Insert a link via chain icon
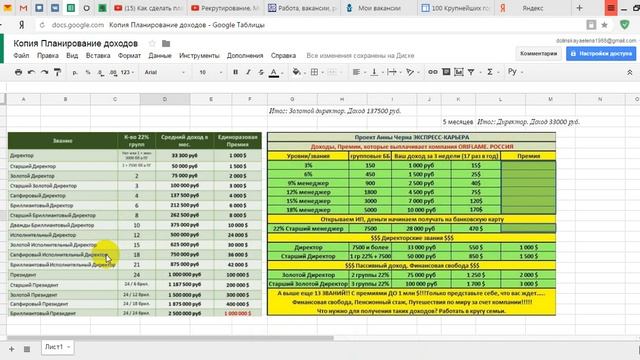 pyautogui.click(x=433, y=72)
